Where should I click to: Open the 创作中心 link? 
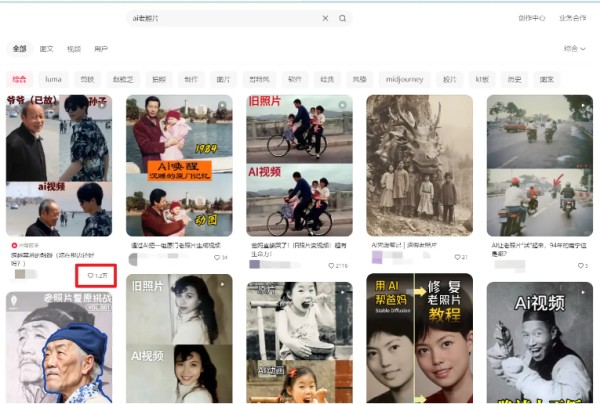point(532,18)
